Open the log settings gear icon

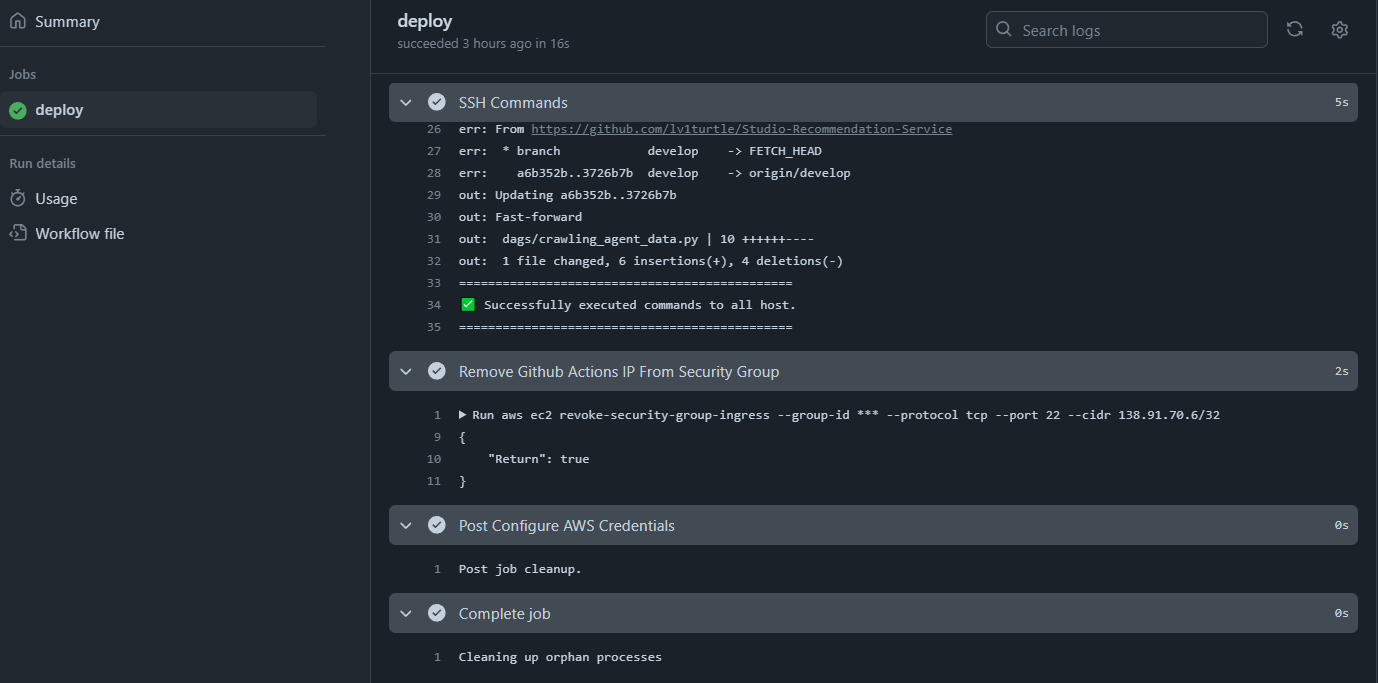(1339, 29)
